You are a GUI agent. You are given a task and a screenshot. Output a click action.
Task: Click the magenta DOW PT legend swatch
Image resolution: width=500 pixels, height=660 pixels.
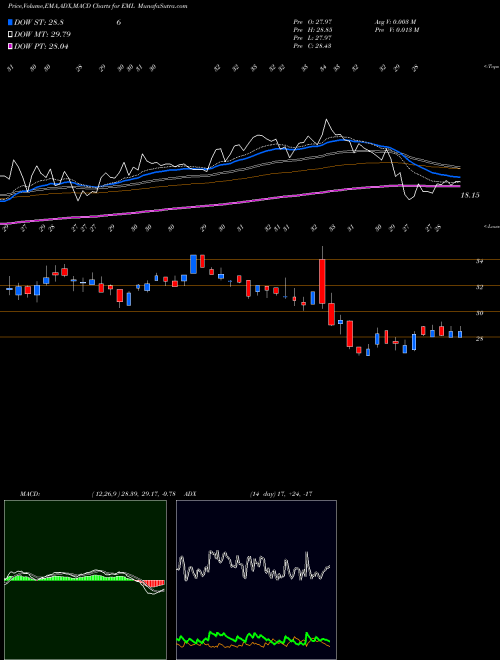pyautogui.click(x=10, y=46)
